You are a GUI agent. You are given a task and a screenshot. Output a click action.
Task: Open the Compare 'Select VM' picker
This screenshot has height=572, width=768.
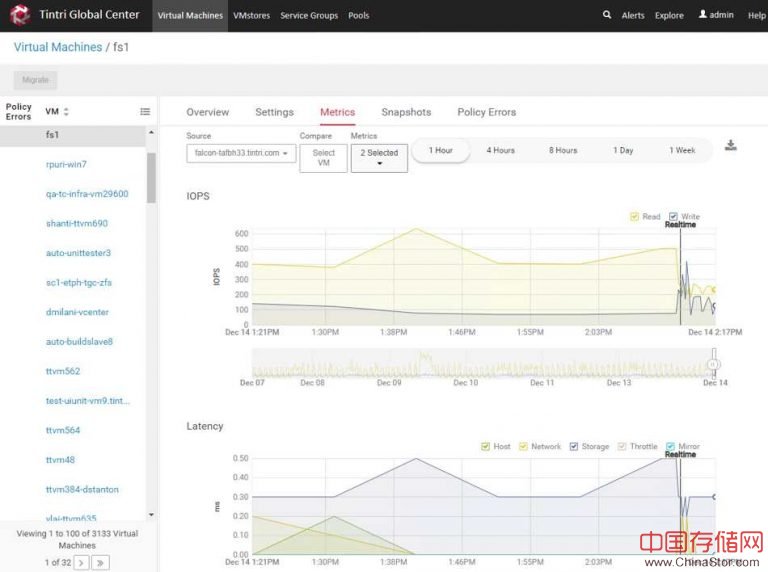(x=323, y=158)
